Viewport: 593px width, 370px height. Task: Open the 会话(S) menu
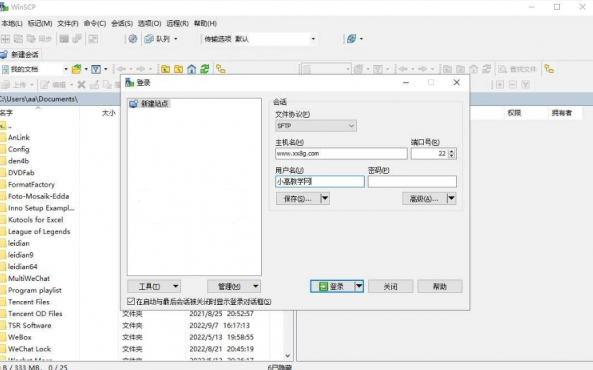[x=122, y=23]
